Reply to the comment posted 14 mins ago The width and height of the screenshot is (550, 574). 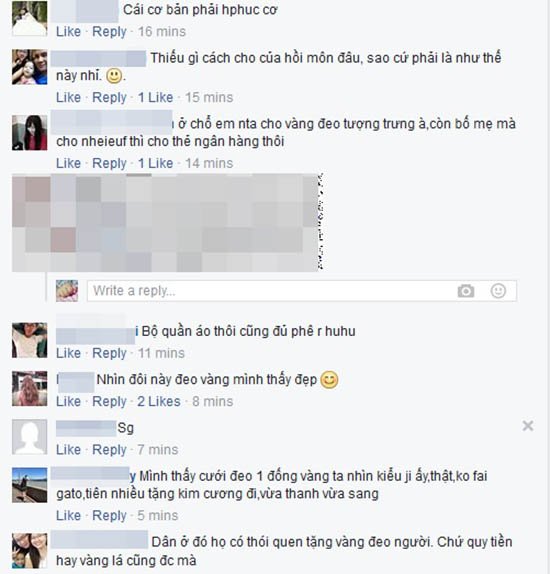coord(109,163)
